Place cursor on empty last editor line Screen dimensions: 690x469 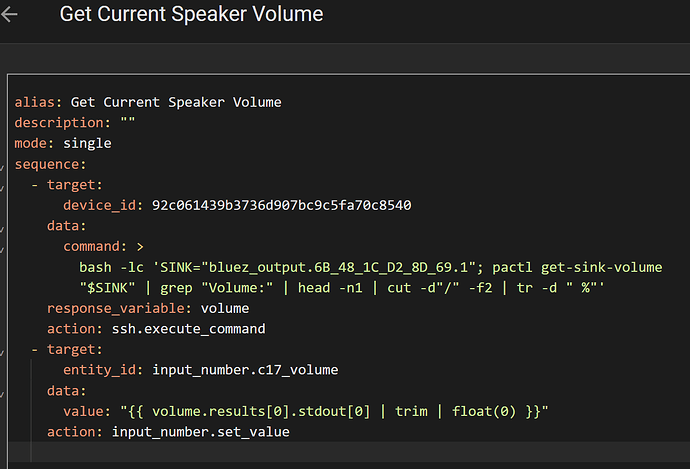coord(348,452)
